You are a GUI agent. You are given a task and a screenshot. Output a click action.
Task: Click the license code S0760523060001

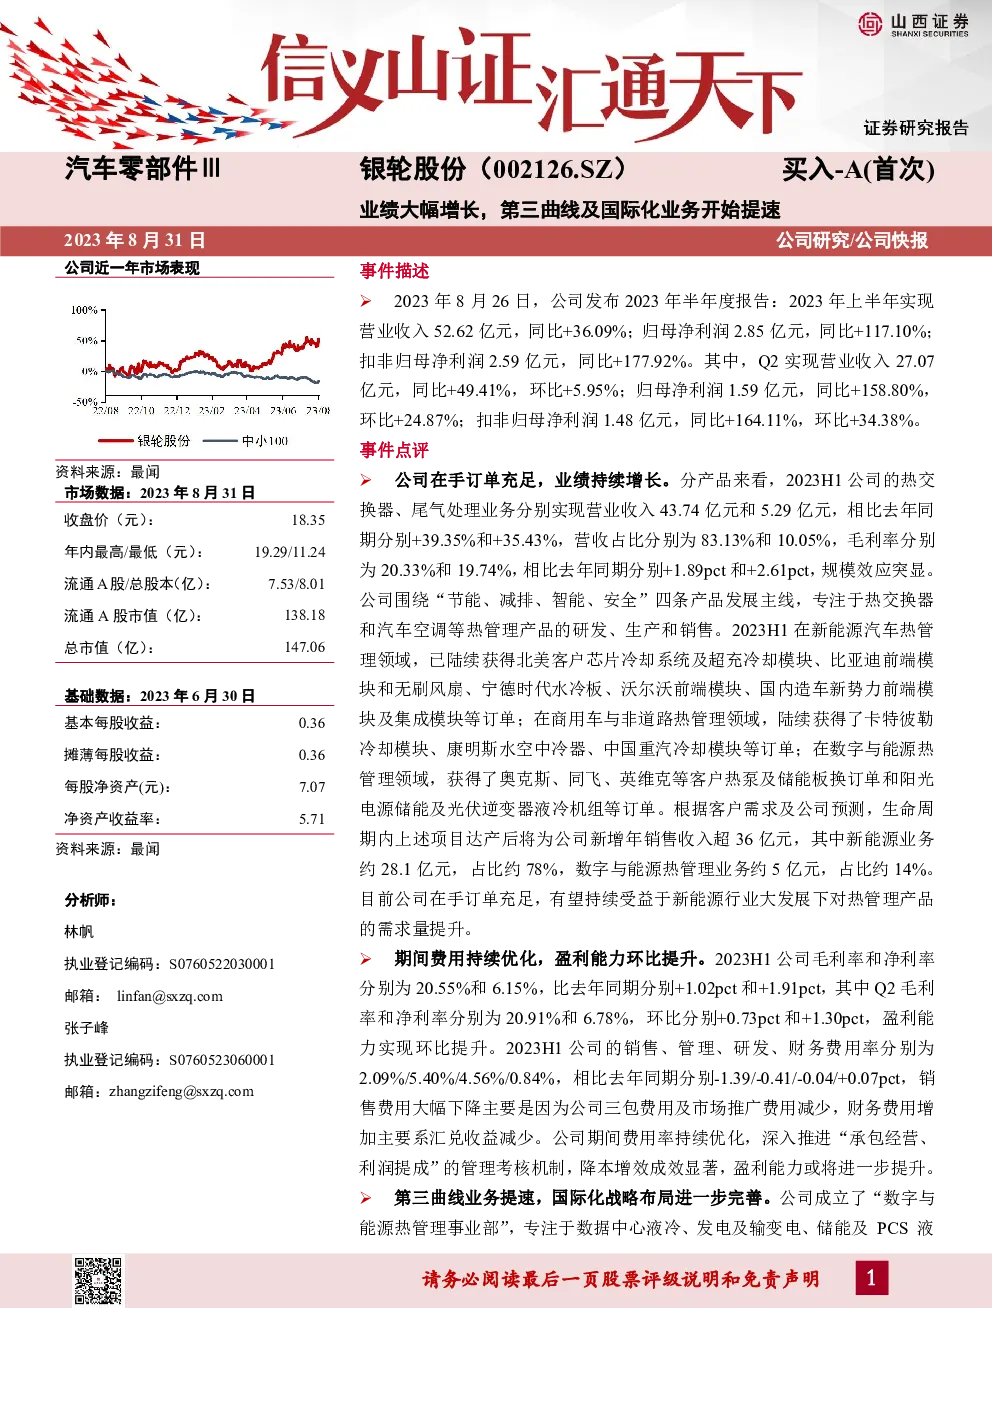(222, 1060)
